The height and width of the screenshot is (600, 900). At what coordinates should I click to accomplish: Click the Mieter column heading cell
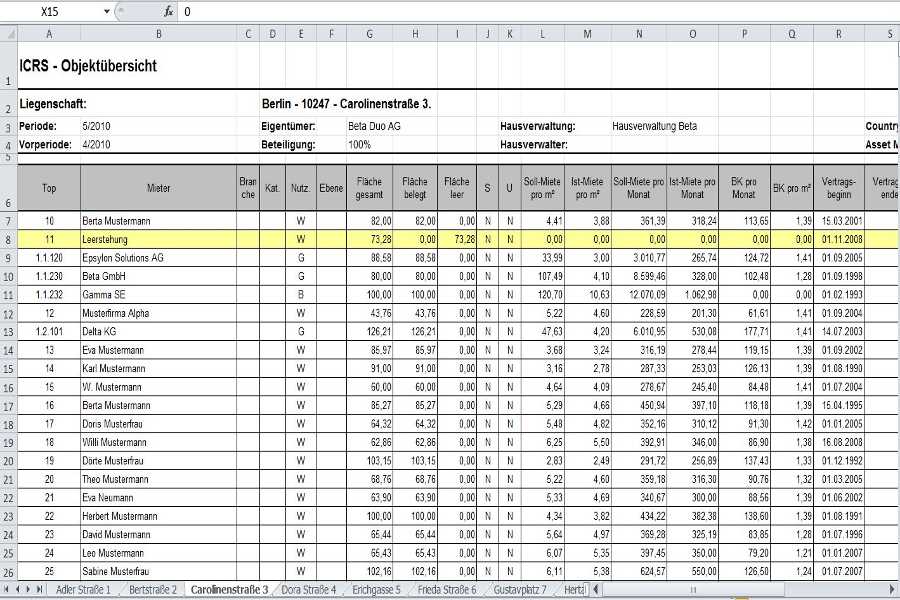point(158,188)
